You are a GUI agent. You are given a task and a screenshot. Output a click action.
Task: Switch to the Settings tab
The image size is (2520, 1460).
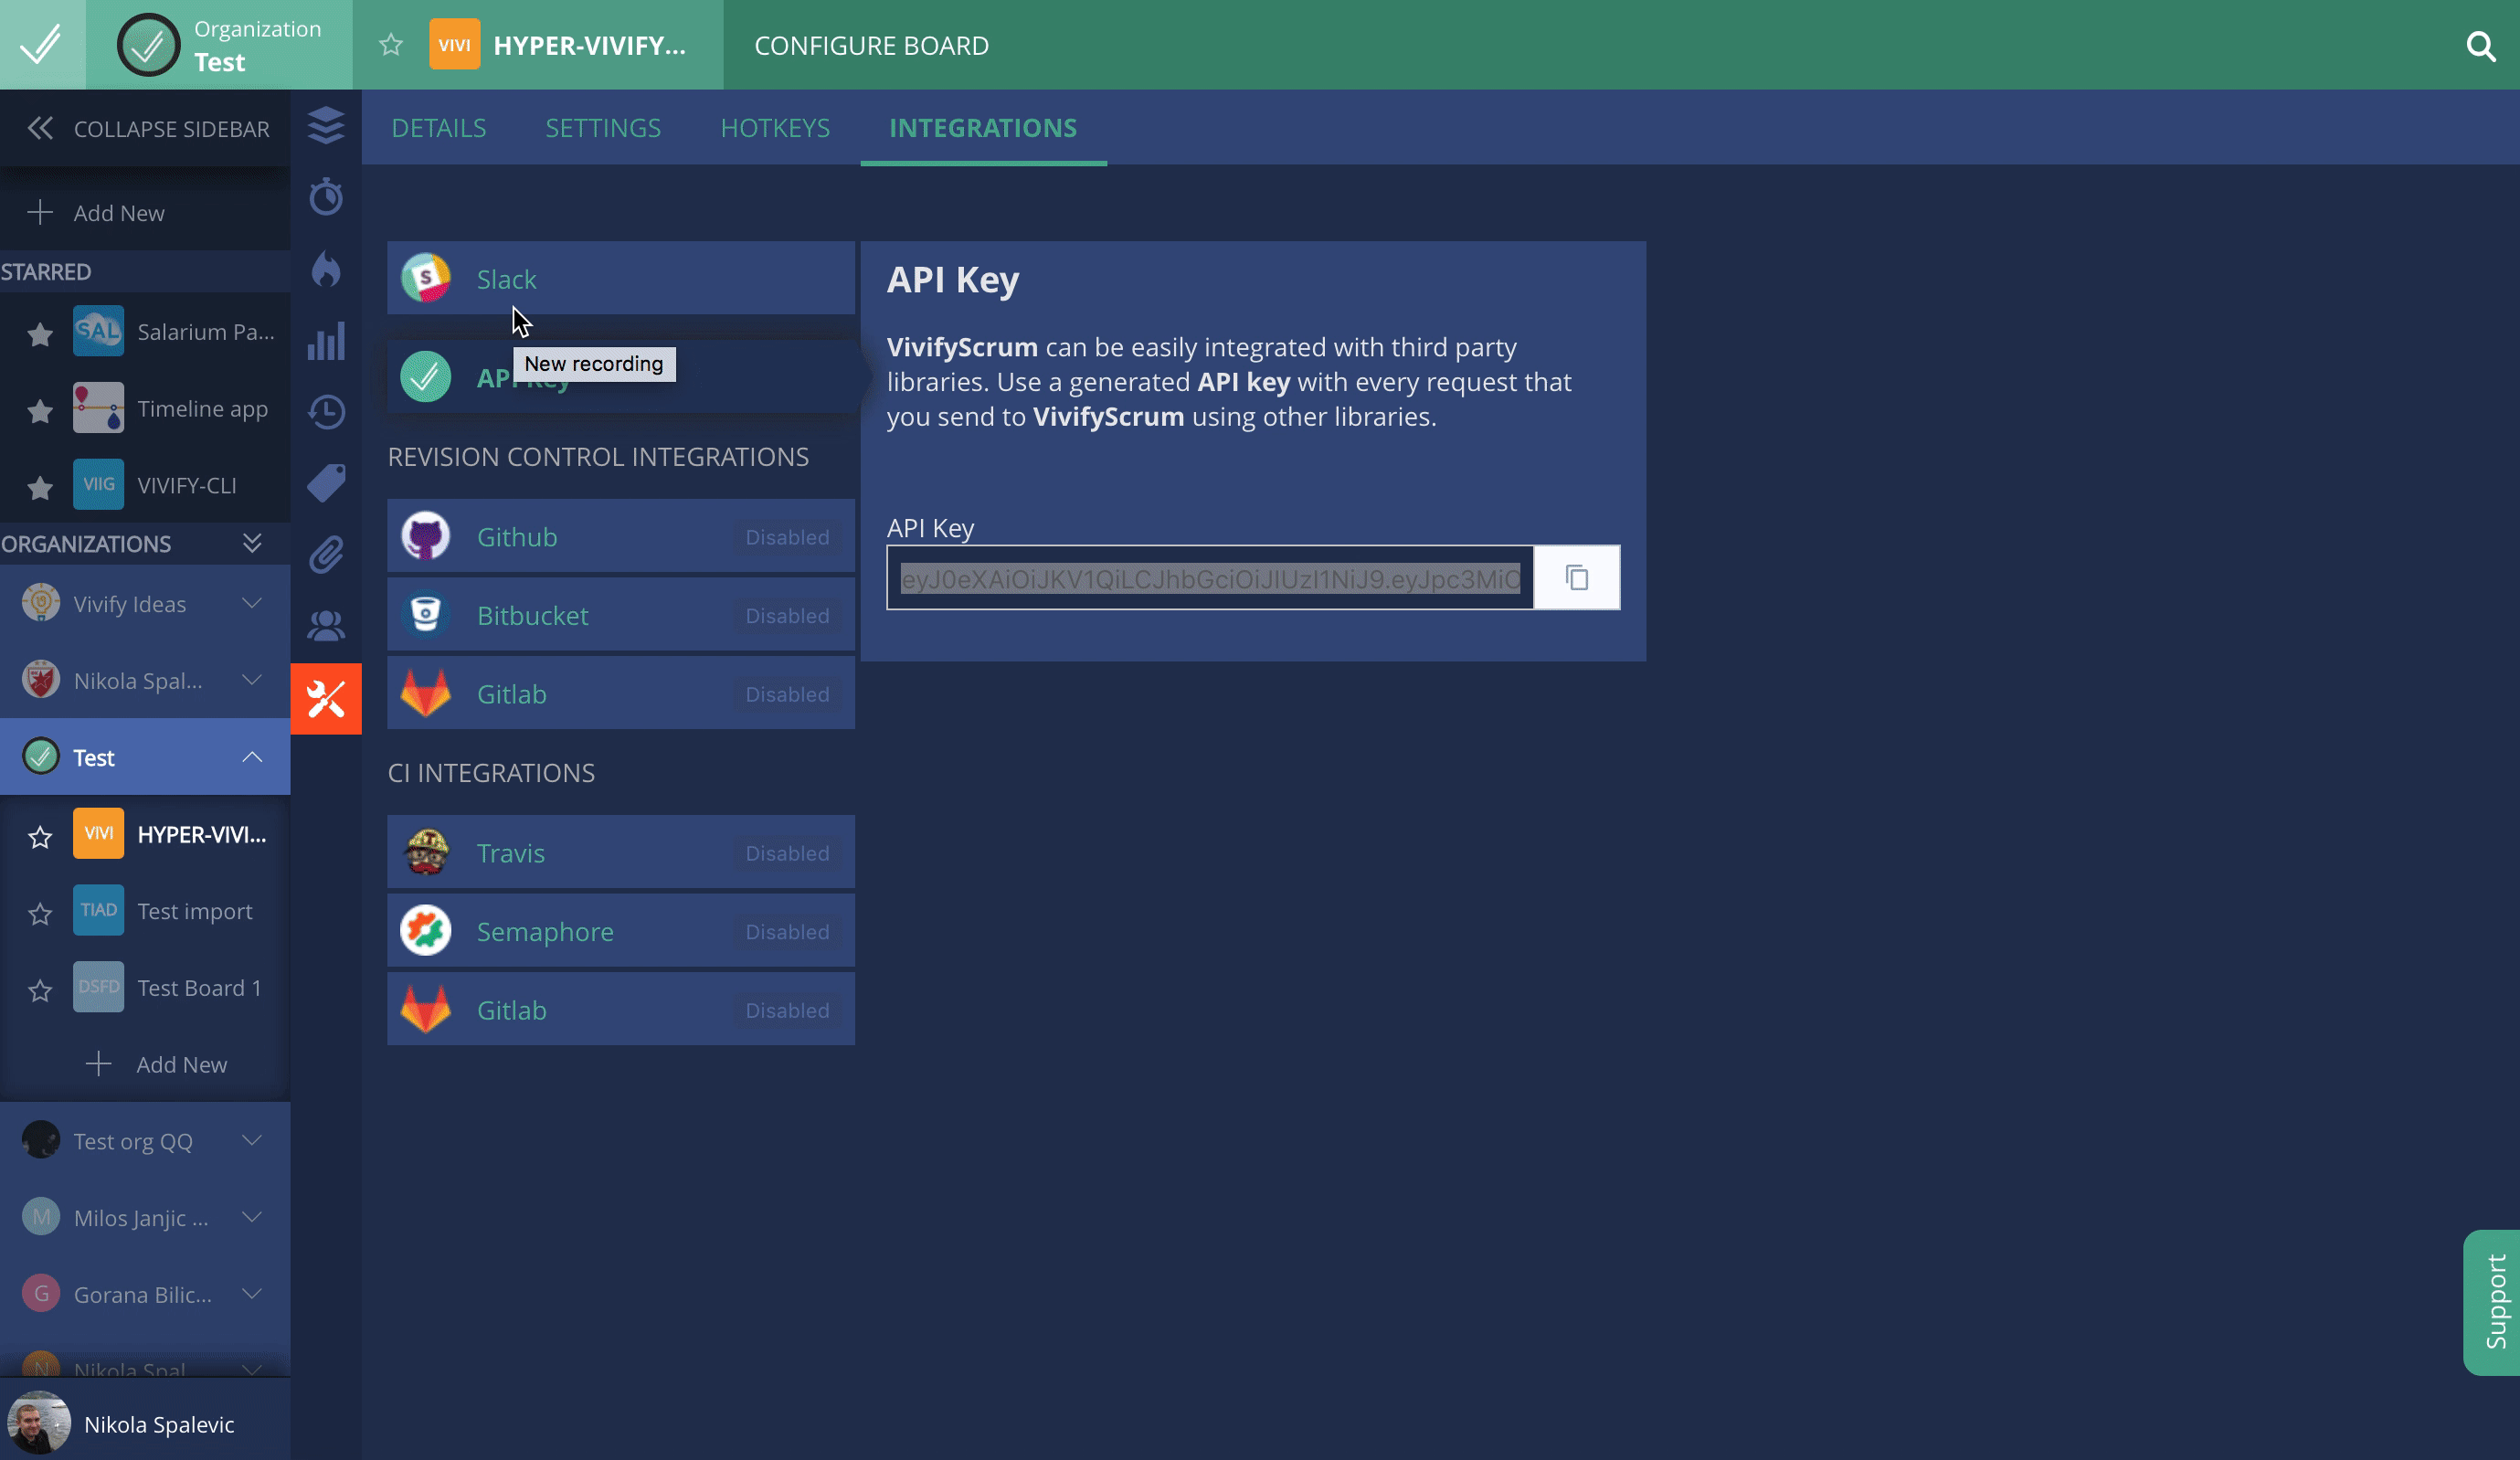tap(603, 128)
